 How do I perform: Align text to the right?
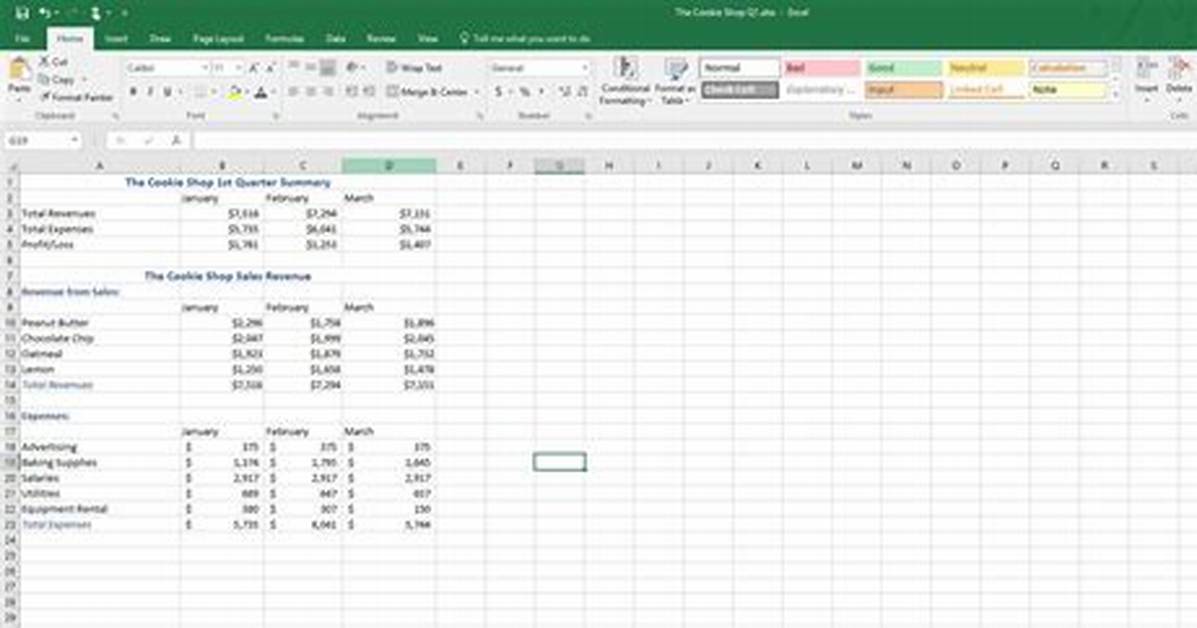(x=328, y=92)
